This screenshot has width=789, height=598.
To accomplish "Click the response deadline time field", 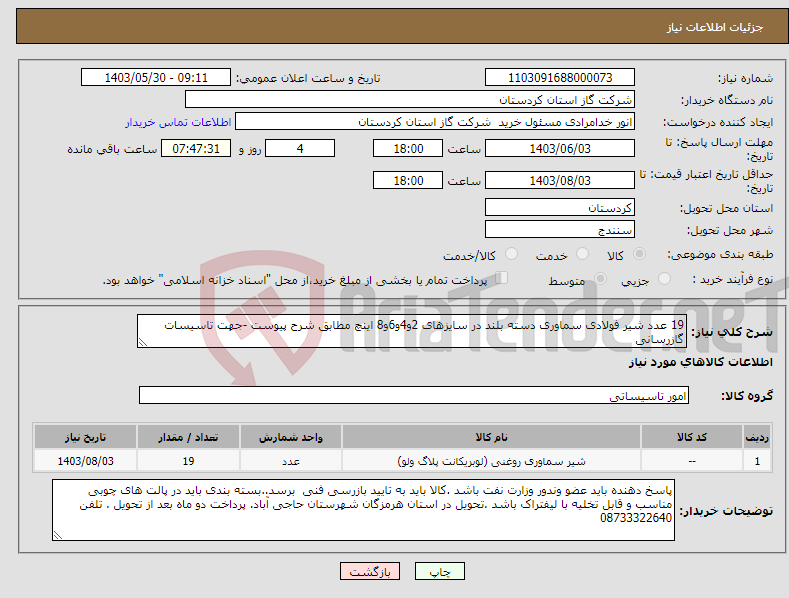I will 408,148.
